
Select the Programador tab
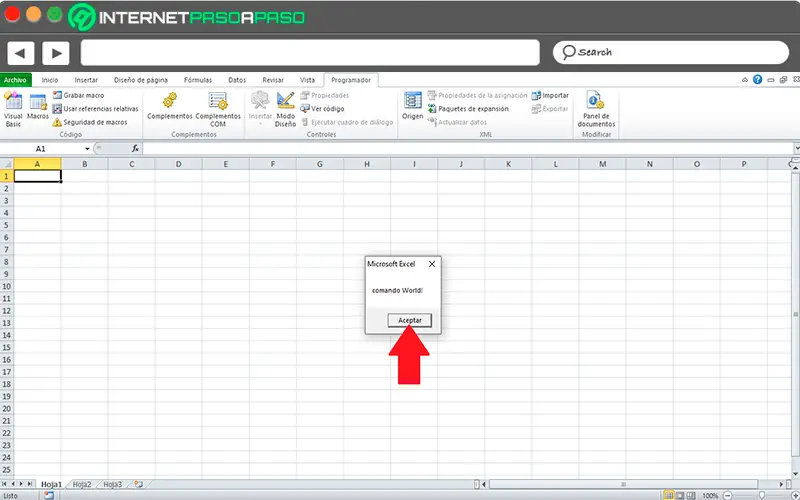(x=351, y=80)
